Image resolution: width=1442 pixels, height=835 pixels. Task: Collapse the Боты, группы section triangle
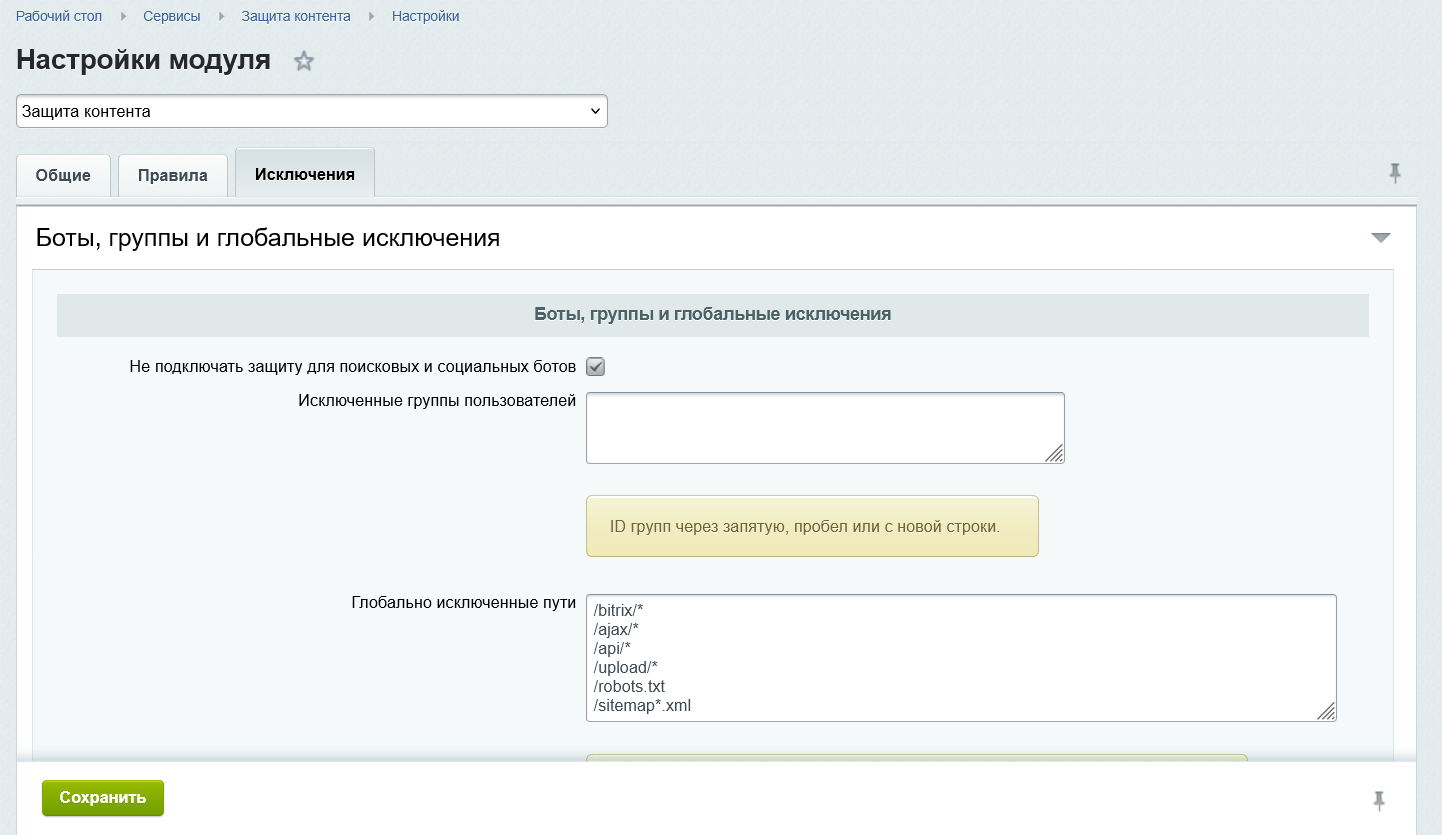pyautogui.click(x=1381, y=238)
